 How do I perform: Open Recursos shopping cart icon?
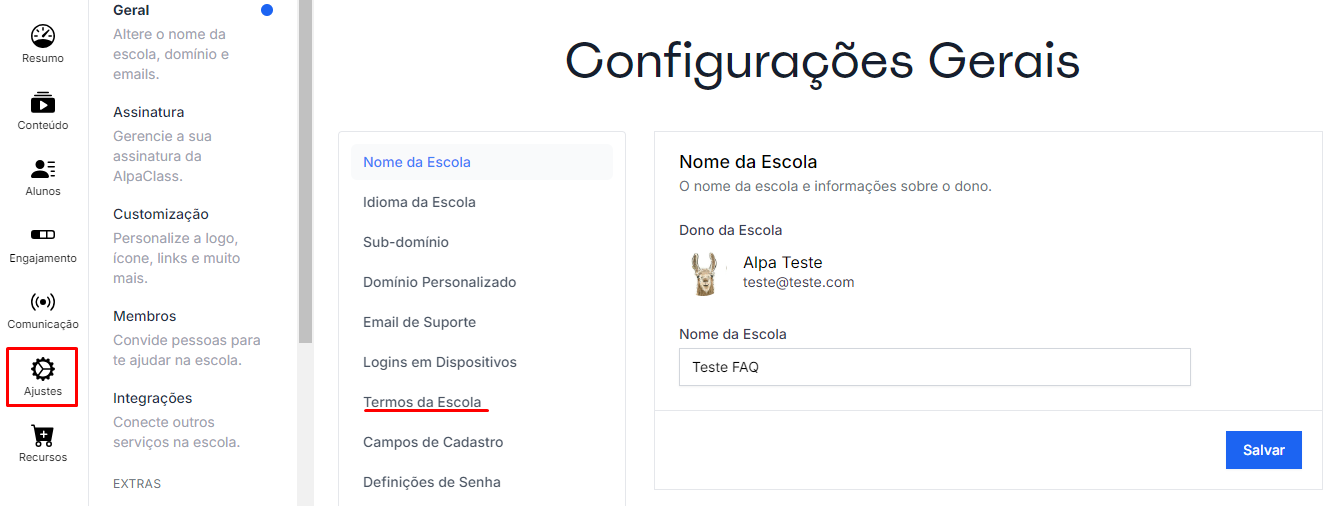point(43,436)
